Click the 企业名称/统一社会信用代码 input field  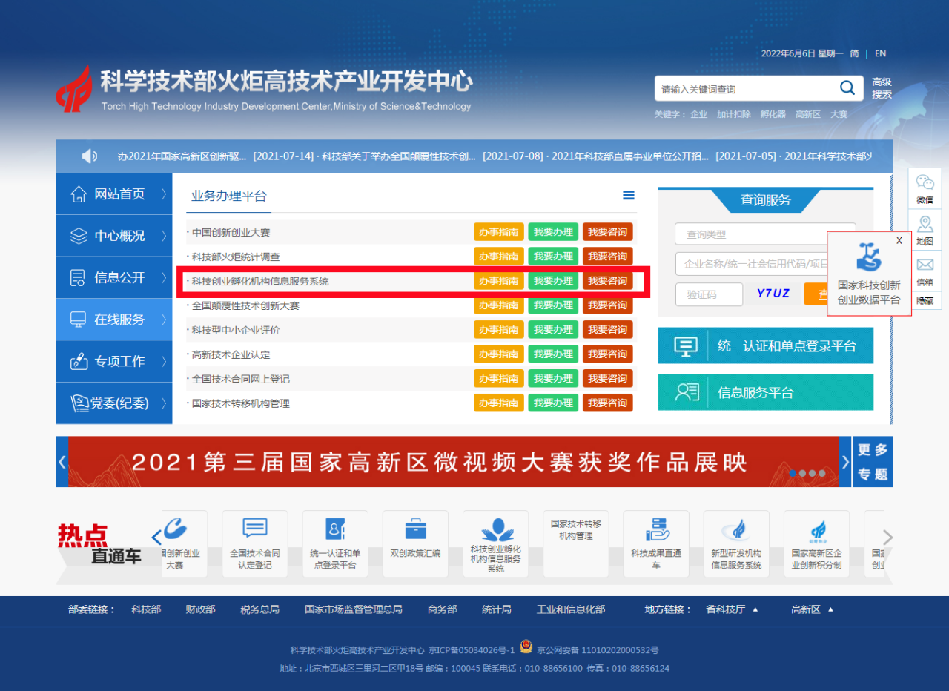(750, 264)
